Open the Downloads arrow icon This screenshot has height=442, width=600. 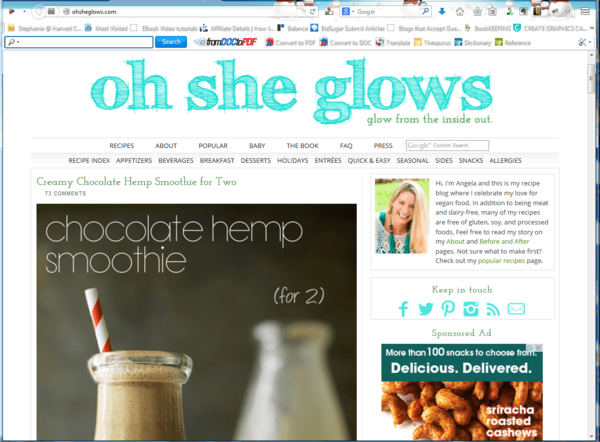[442, 11]
